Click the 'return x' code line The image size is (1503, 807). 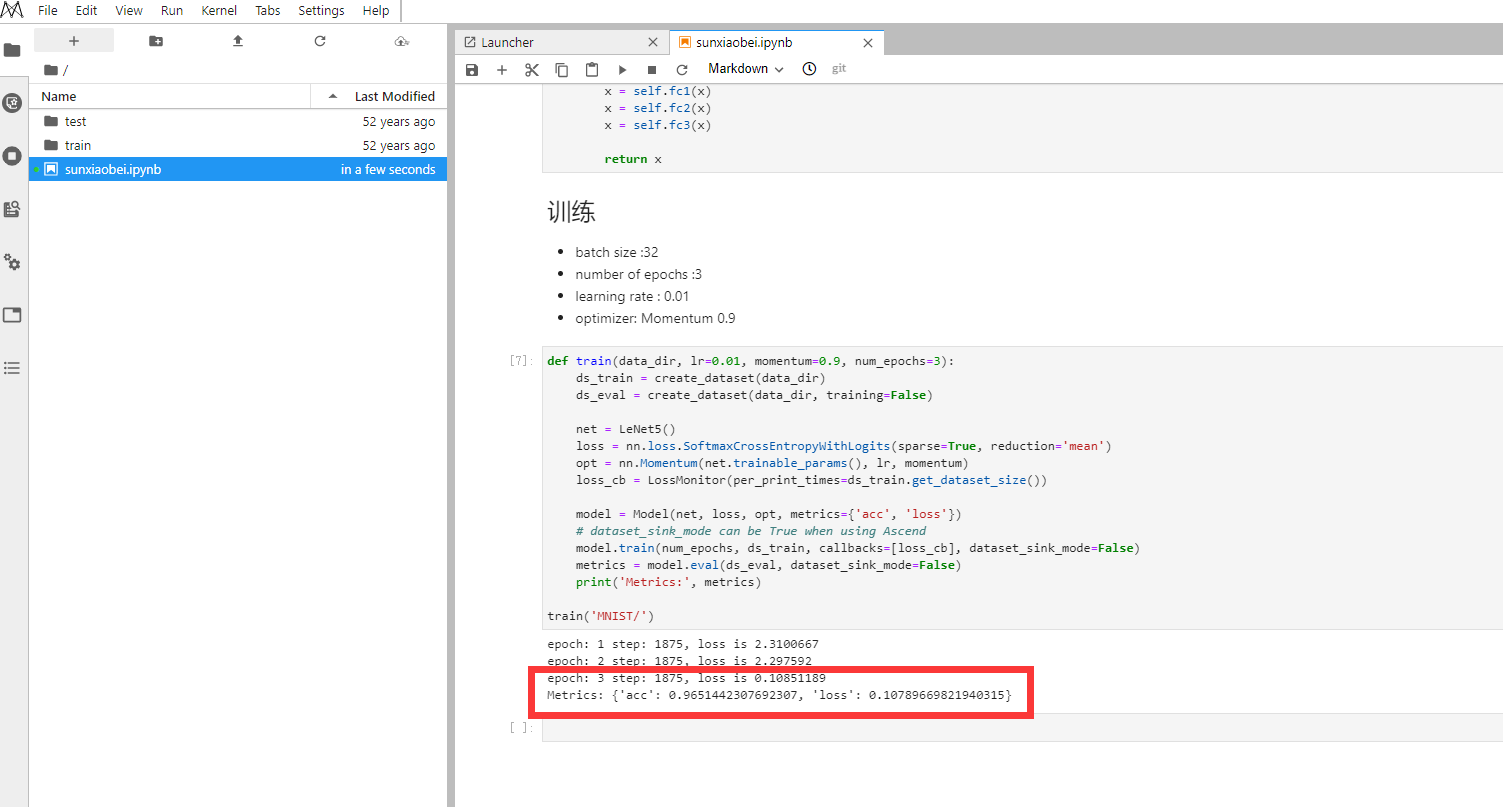pyautogui.click(x=633, y=159)
